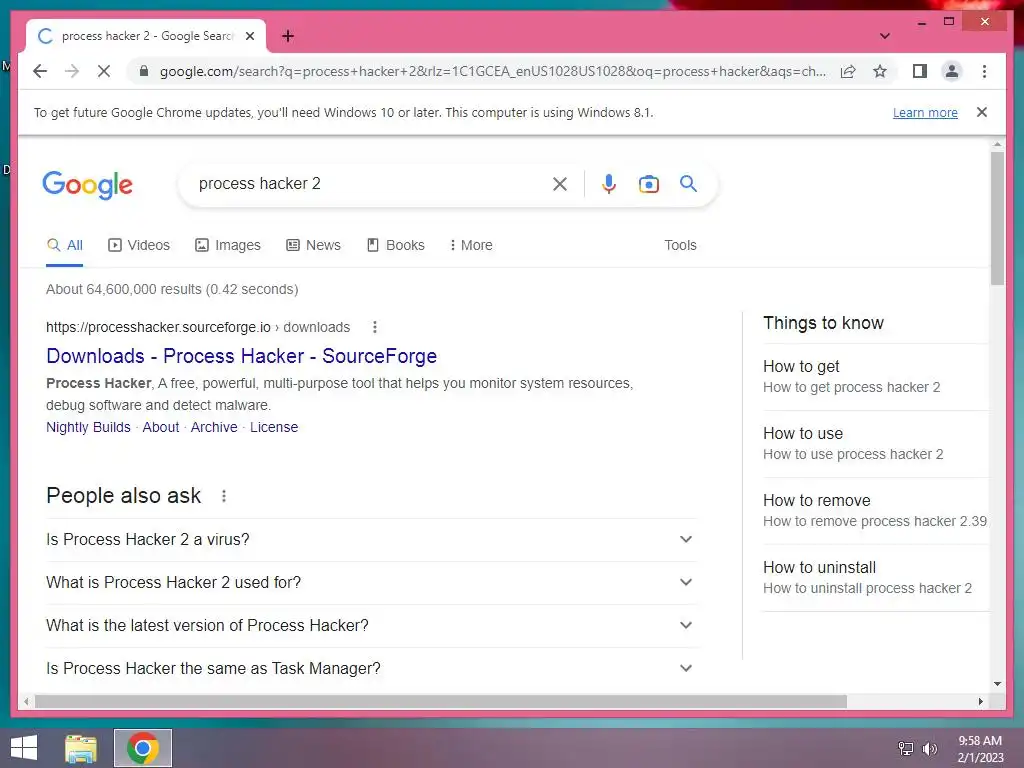Switch to Books results tab
Screen dimensions: 1024x768
point(395,245)
